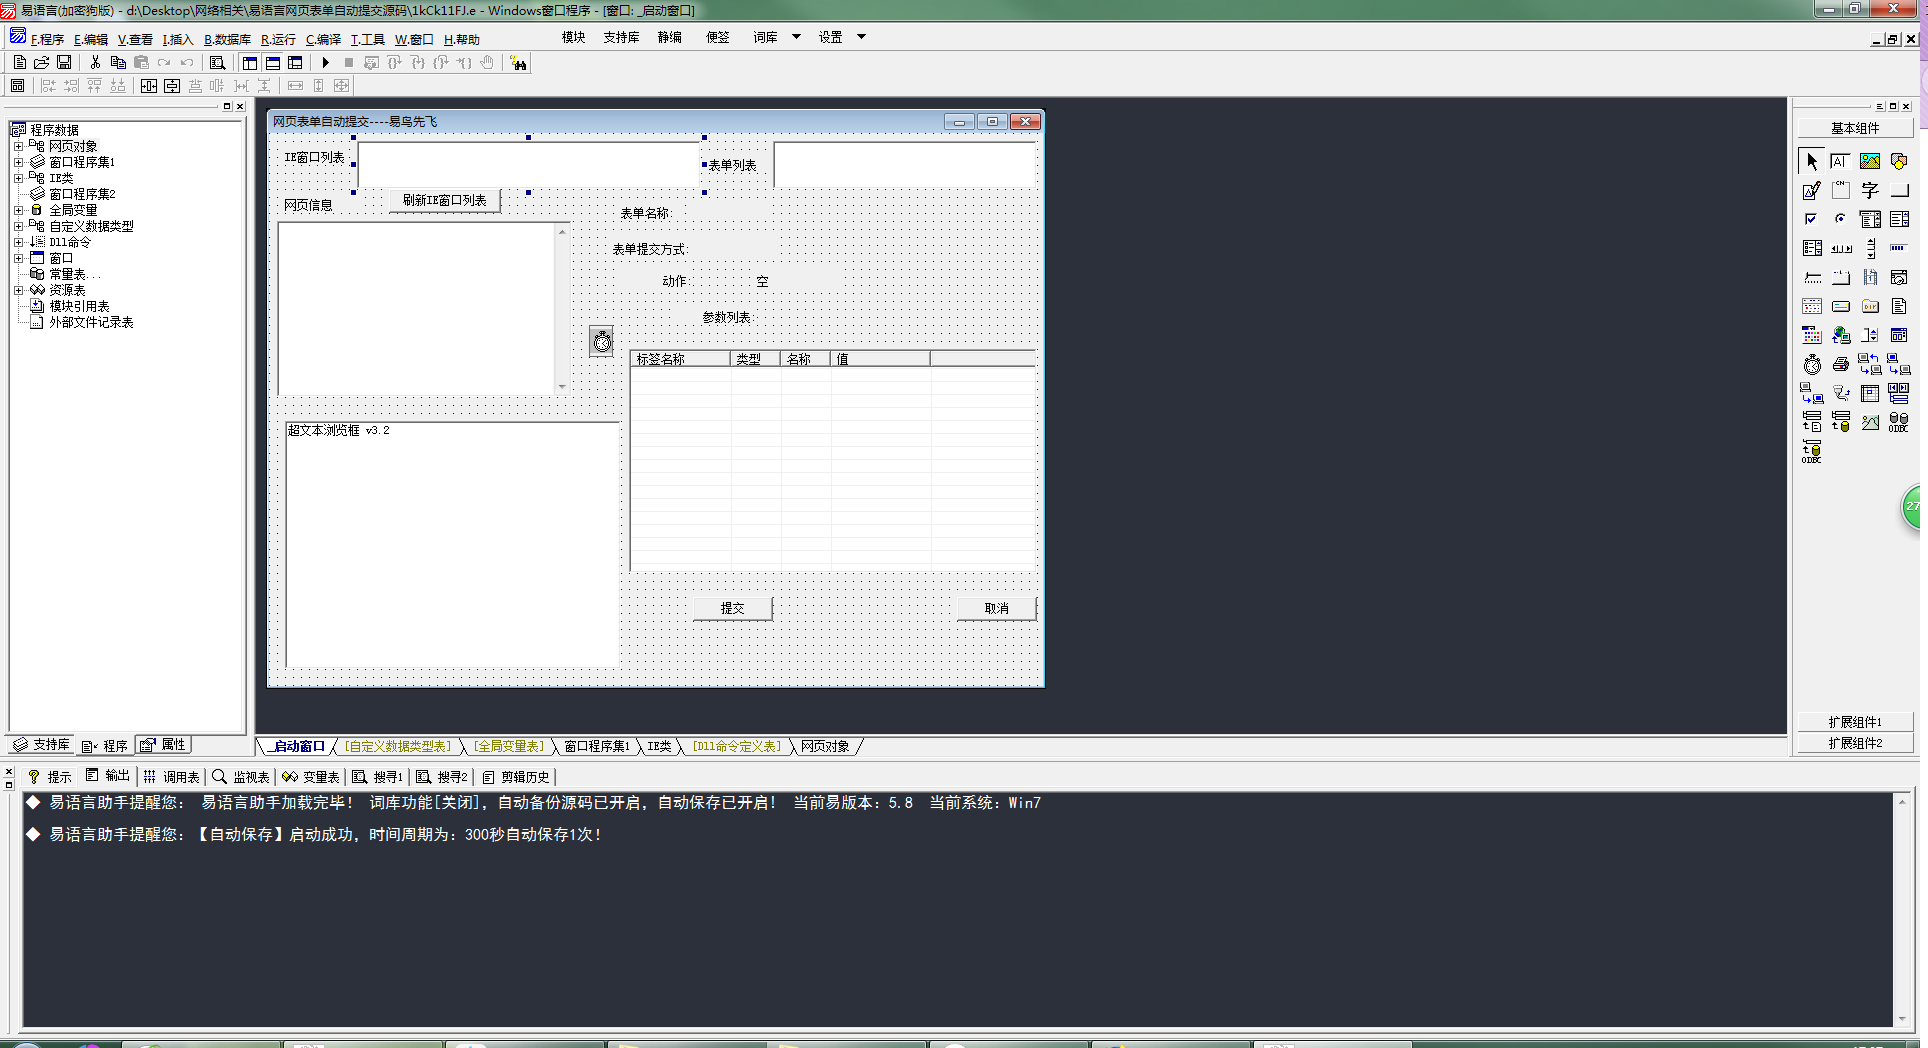Select the shape box component icon

click(x=1898, y=161)
